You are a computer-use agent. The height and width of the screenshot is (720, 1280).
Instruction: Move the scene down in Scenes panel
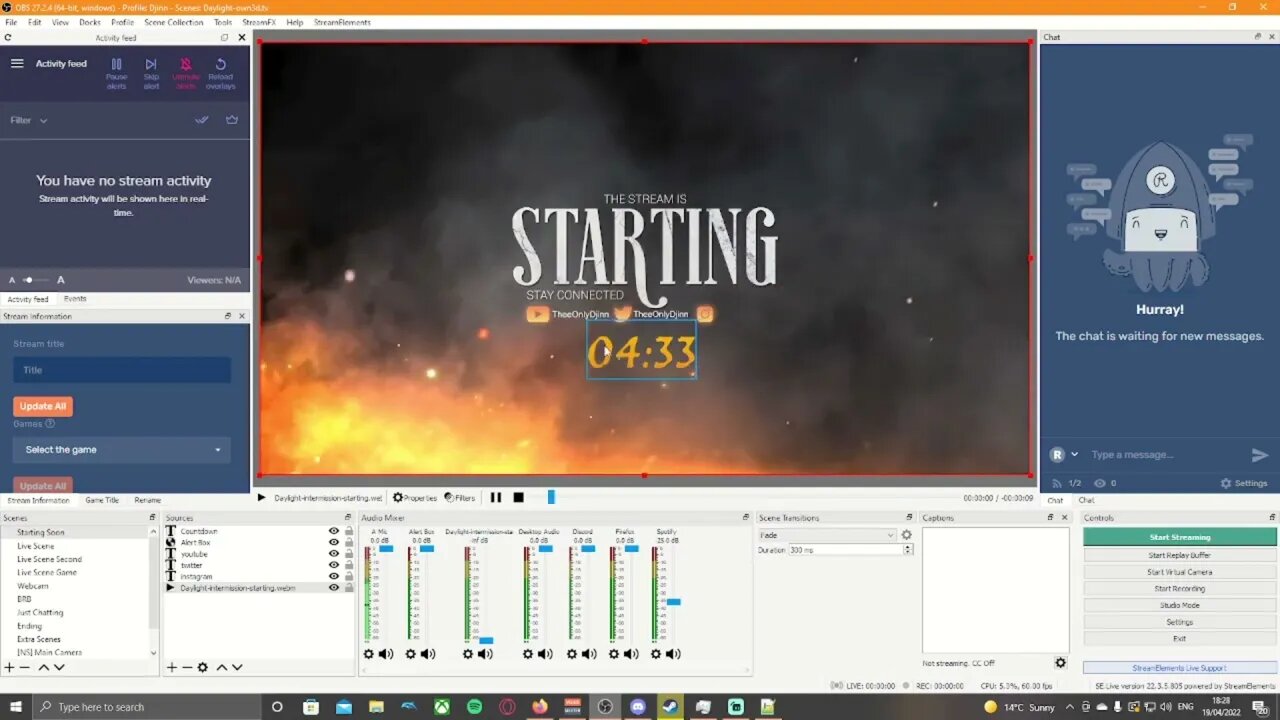pos(59,667)
